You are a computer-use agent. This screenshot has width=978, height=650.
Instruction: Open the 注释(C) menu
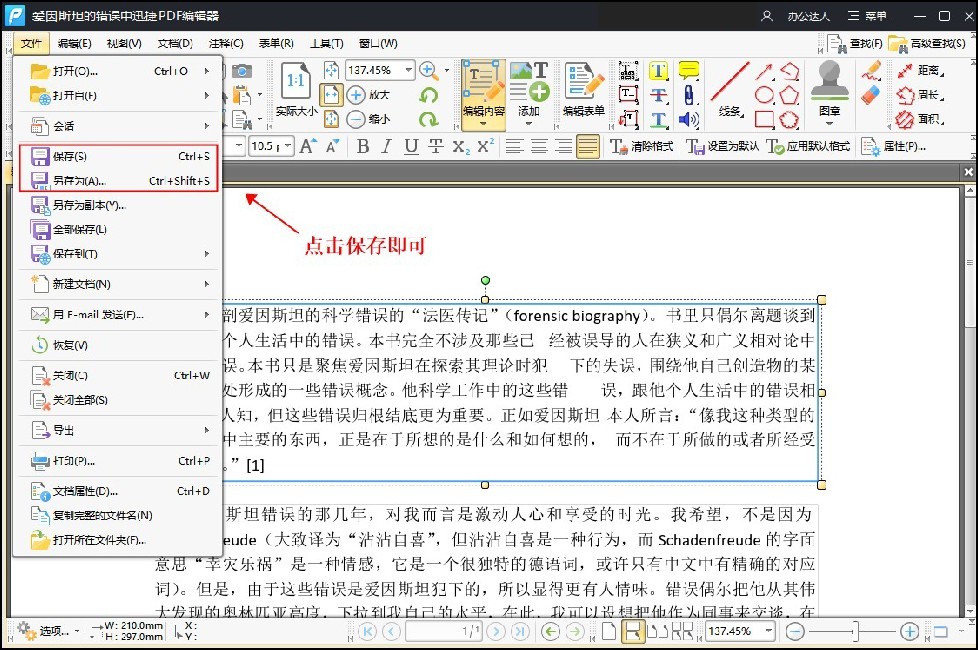(226, 43)
